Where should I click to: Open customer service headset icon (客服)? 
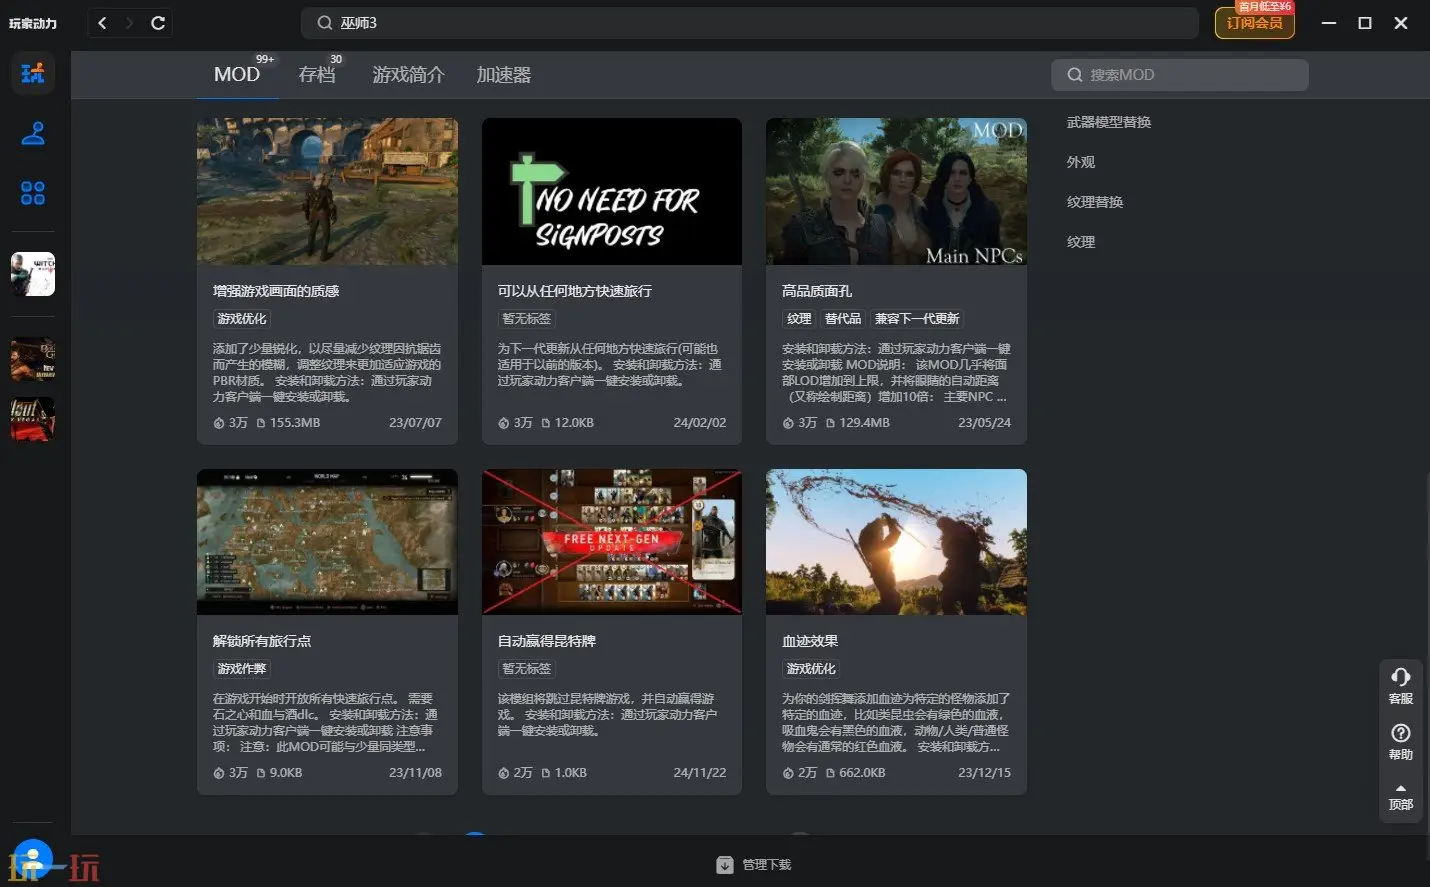point(1400,684)
